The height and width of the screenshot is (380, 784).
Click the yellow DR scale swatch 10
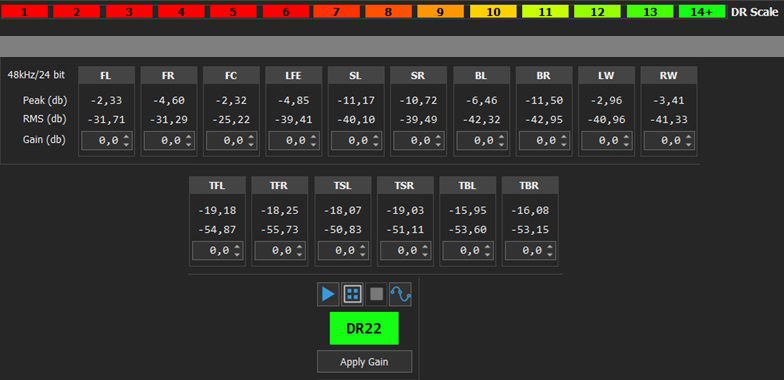[493, 12]
